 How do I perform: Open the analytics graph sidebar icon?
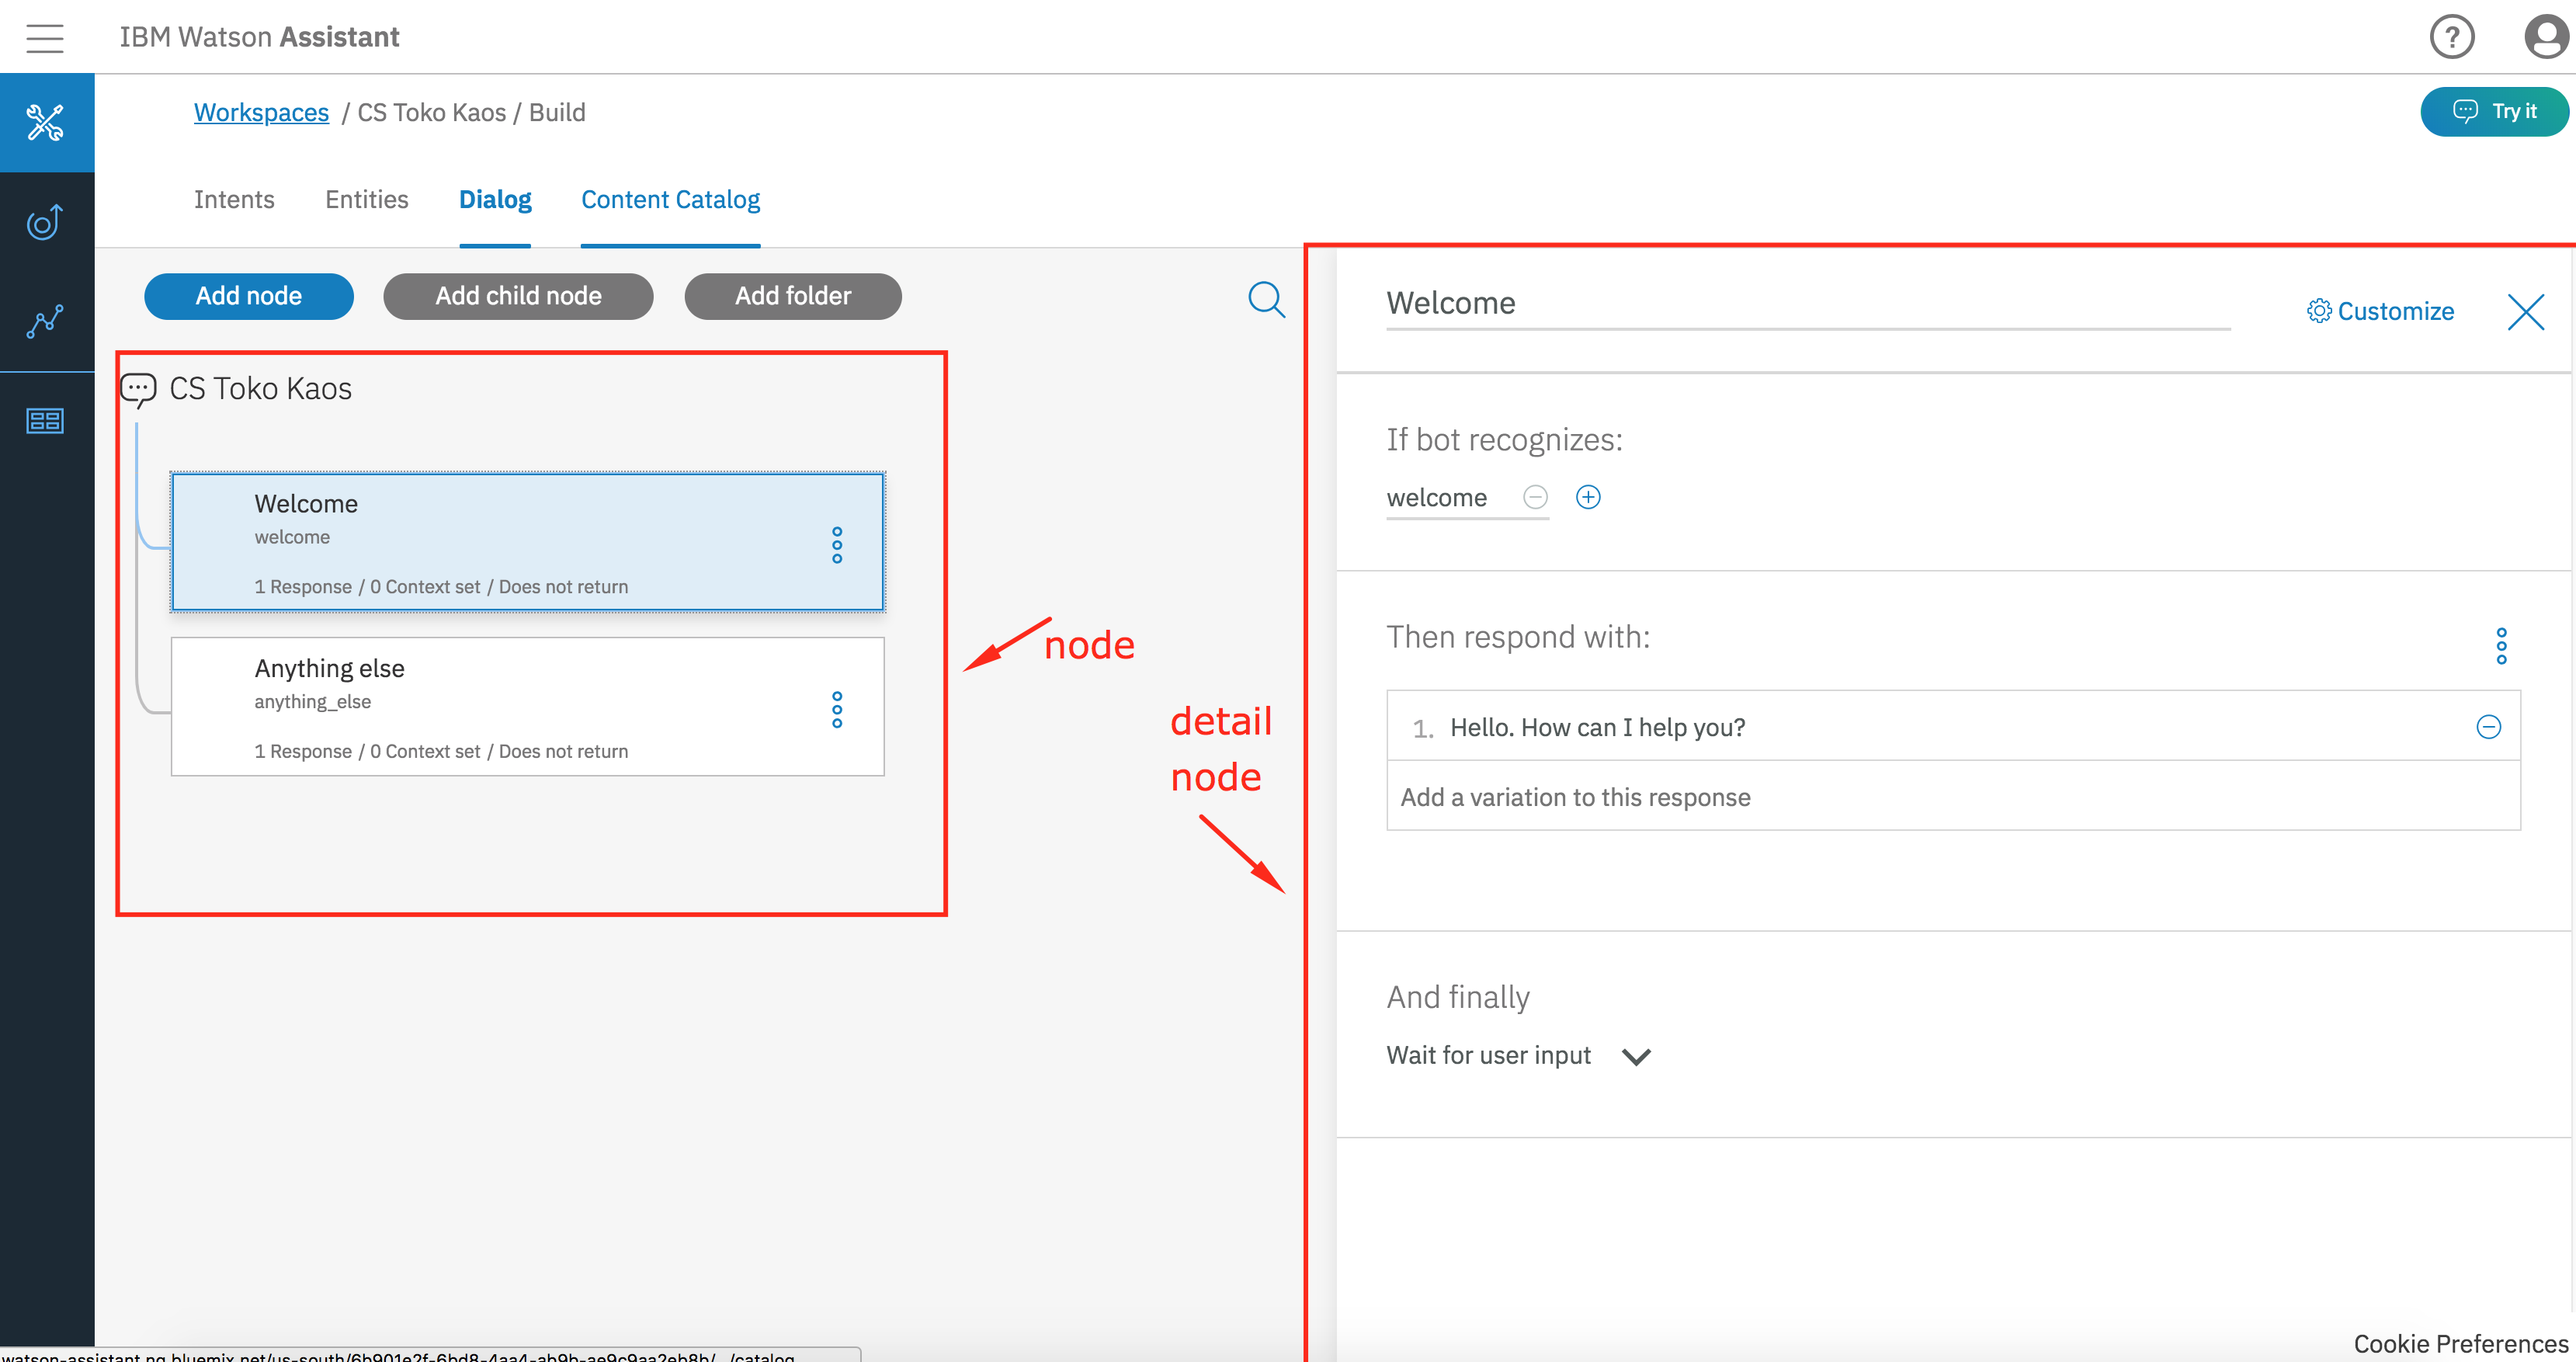point(46,321)
